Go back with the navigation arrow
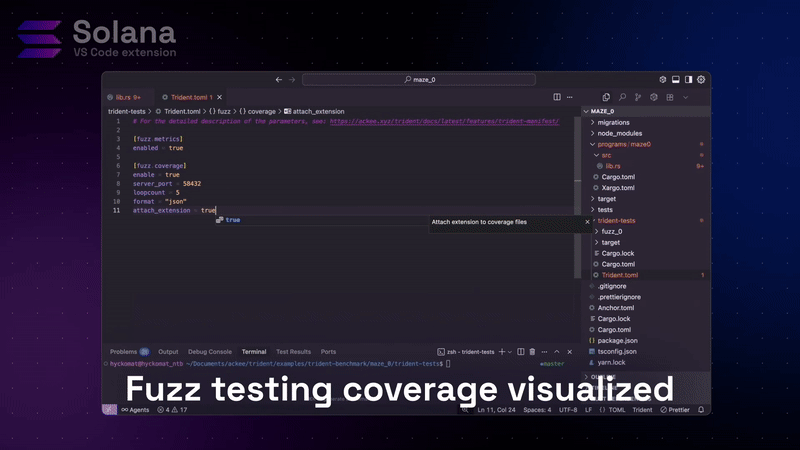 pos(279,79)
